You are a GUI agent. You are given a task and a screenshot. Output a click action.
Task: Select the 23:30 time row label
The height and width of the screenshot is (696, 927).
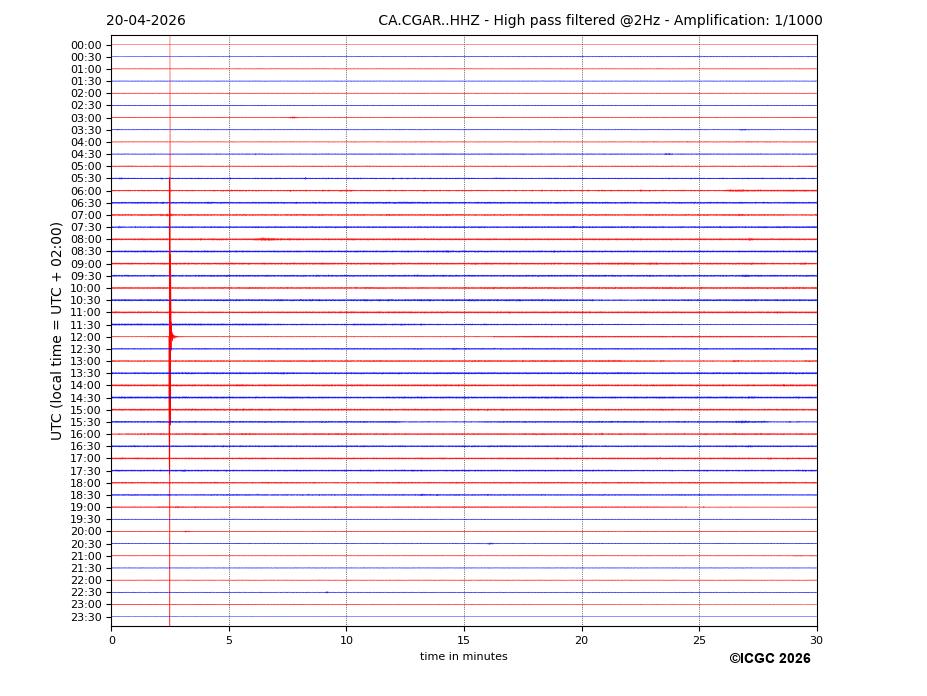(86, 617)
